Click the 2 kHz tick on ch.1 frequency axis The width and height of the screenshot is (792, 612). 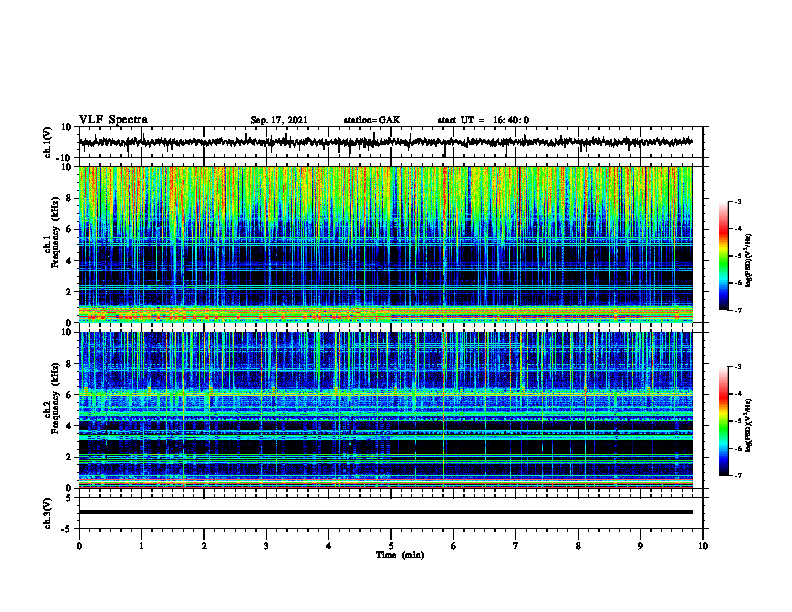coord(70,292)
